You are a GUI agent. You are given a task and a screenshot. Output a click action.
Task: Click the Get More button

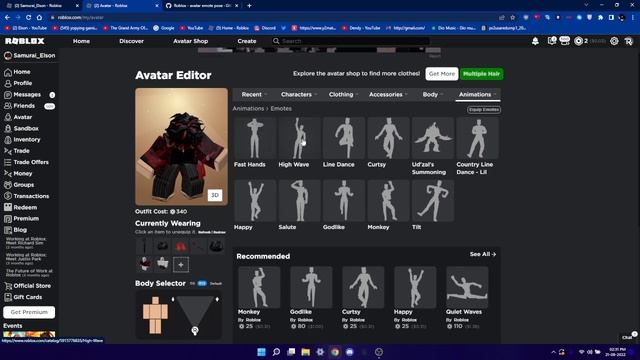point(442,74)
